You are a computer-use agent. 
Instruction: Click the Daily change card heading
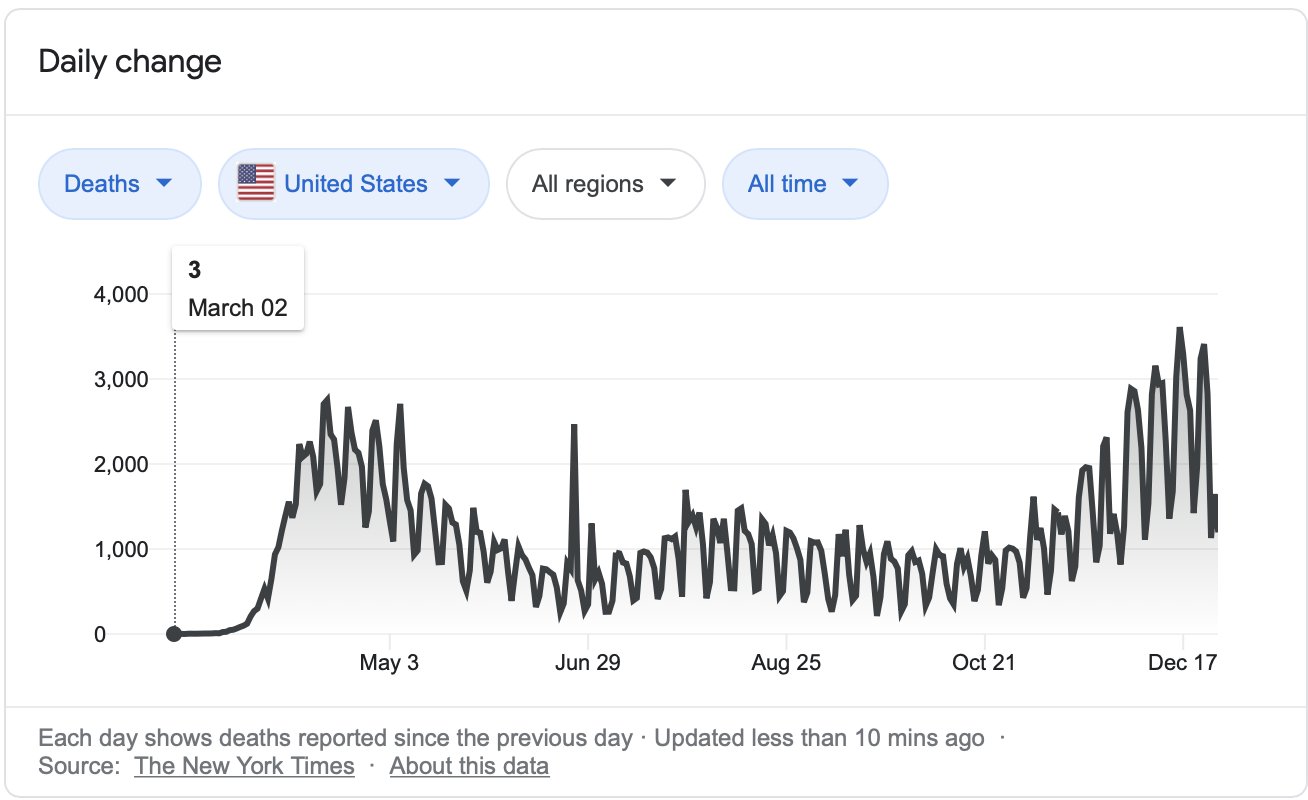click(x=130, y=62)
